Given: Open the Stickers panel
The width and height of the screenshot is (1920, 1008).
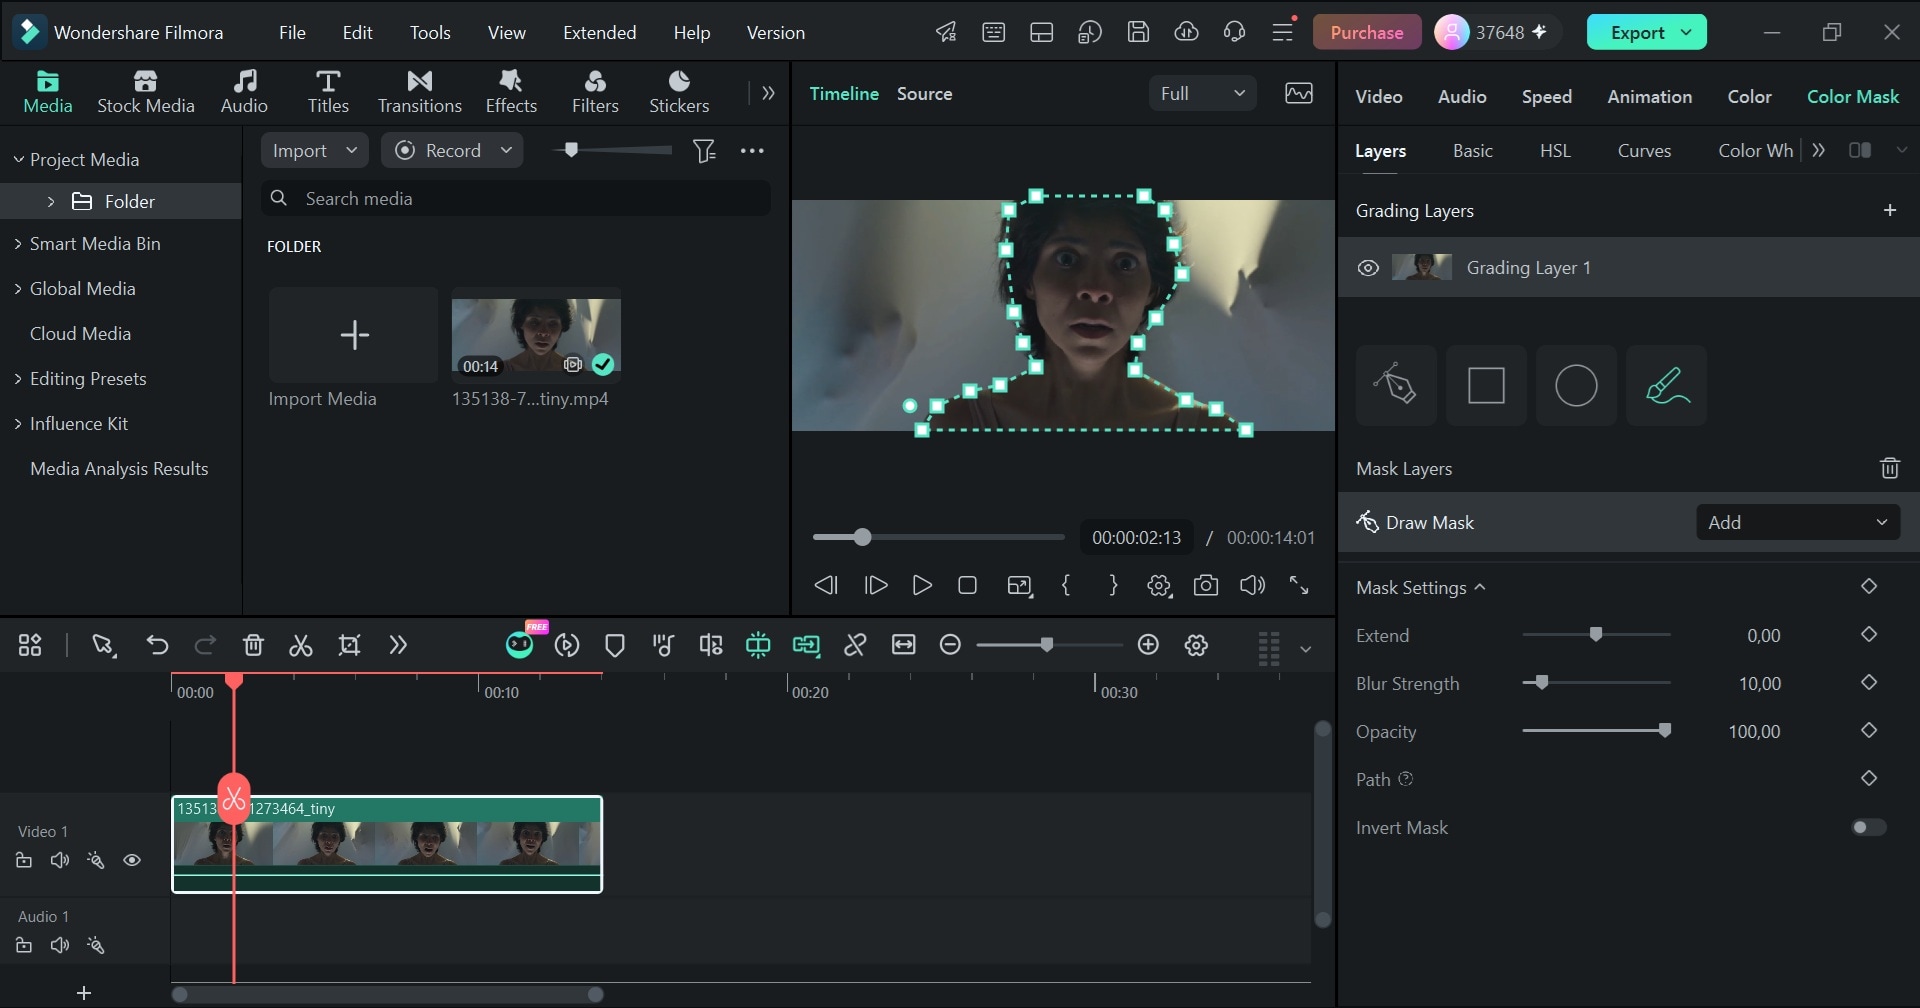Looking at the screenshot, I should [x=679, y=92].
